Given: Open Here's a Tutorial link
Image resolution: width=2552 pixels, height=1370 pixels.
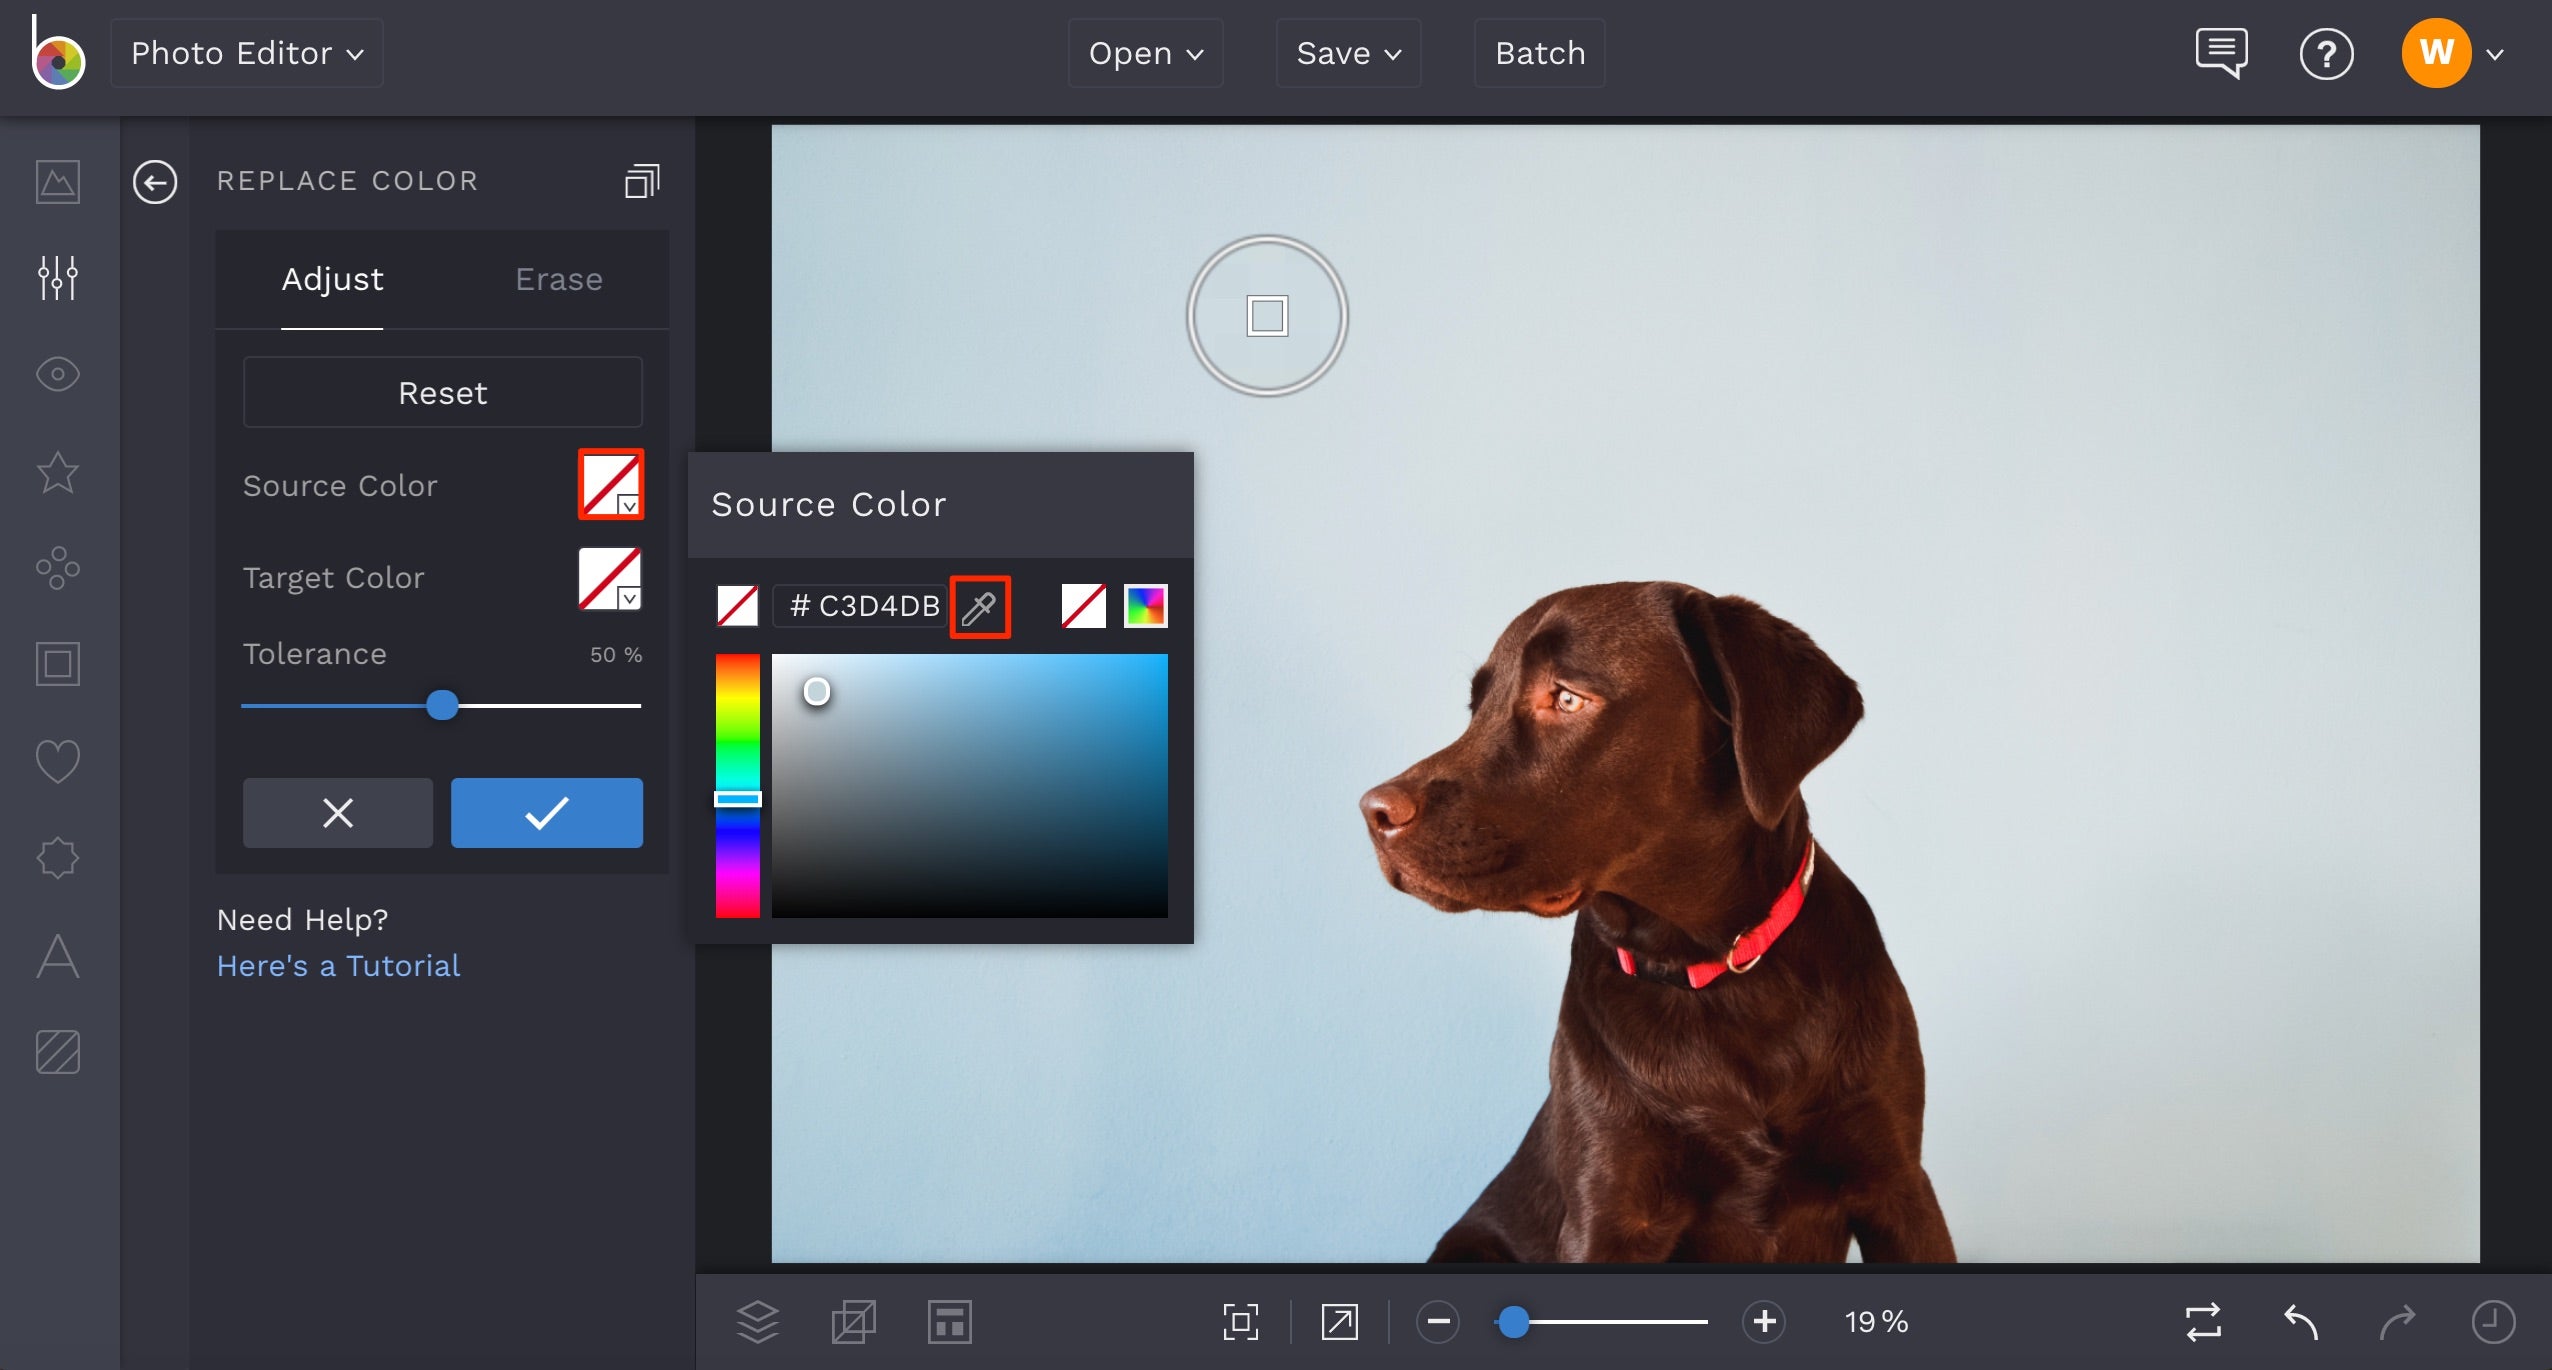Looking at the screenshot, I should pos(339,965).
